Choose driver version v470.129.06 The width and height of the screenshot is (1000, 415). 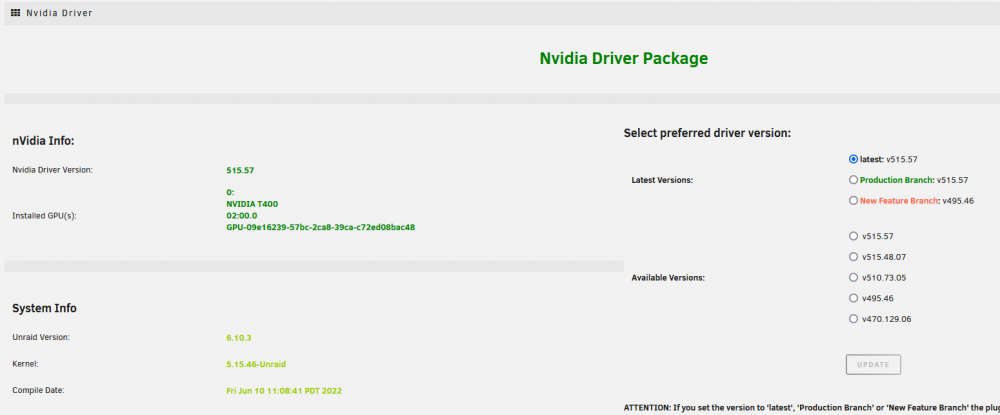click(853, 319)
